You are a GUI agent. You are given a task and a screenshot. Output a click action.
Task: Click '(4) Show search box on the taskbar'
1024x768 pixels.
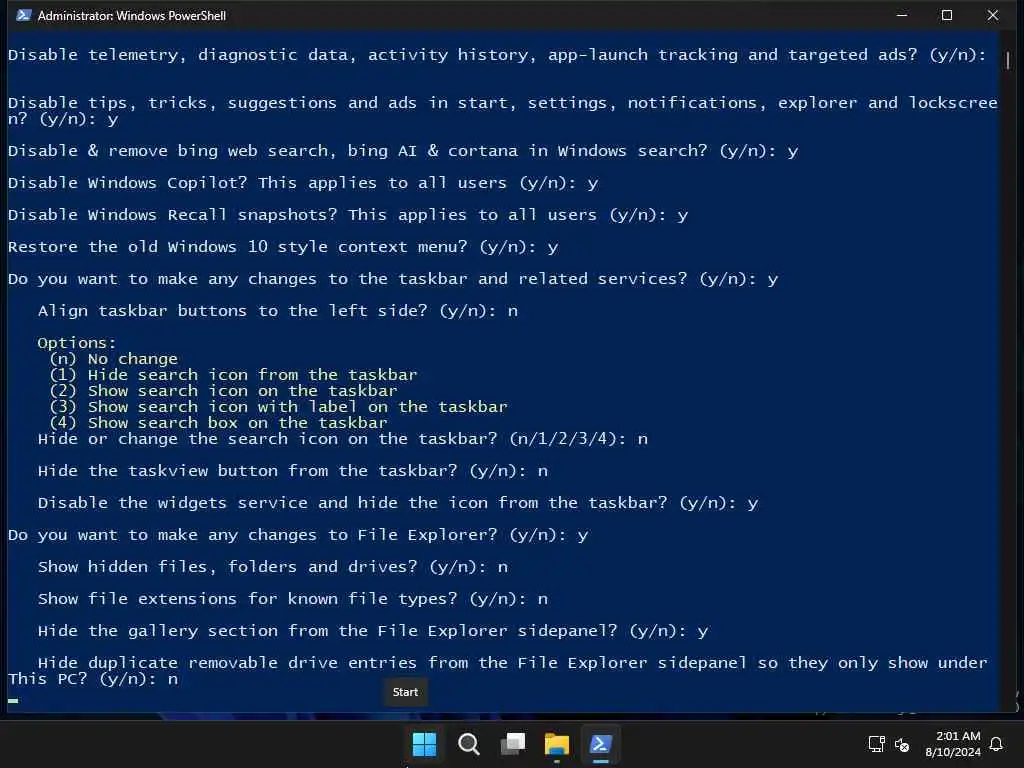219,423
